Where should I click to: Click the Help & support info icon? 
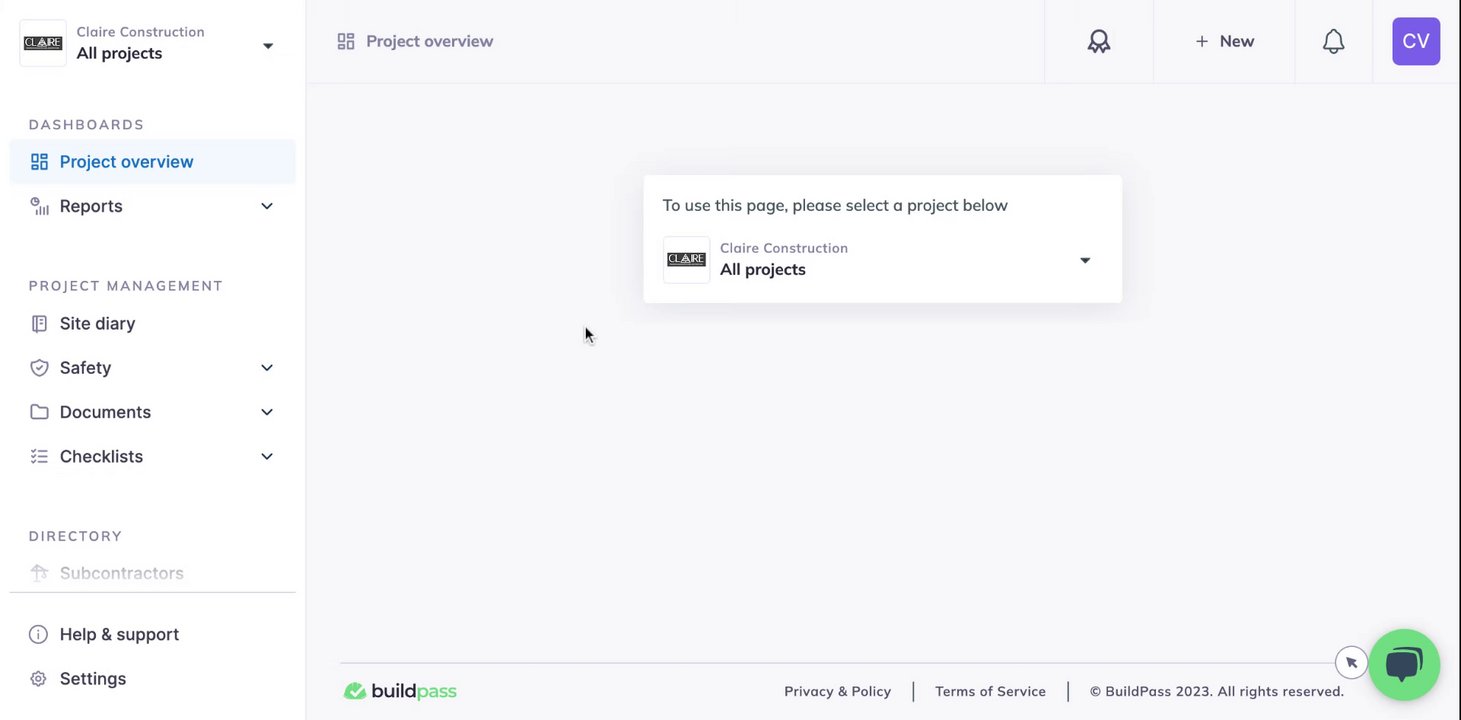[x=39, y=634]
